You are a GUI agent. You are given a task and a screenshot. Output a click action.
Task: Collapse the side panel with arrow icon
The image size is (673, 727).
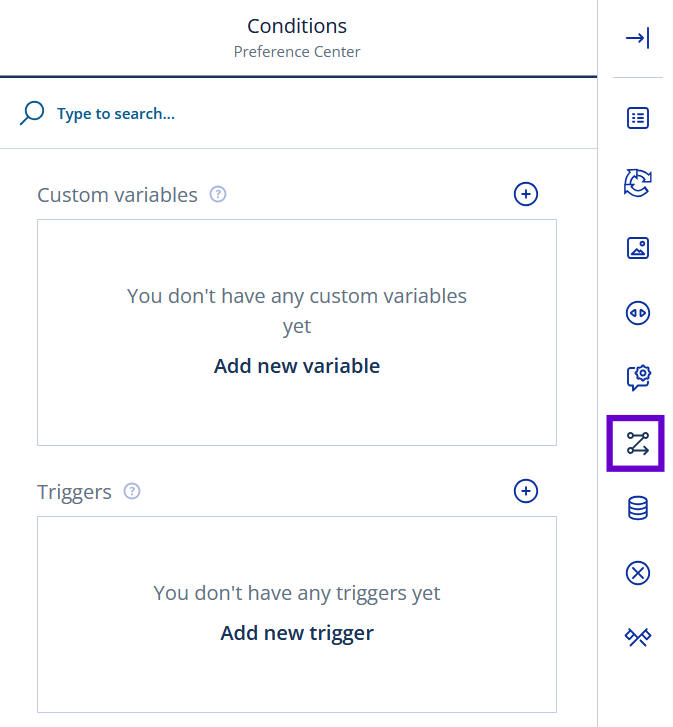point(637,38)
